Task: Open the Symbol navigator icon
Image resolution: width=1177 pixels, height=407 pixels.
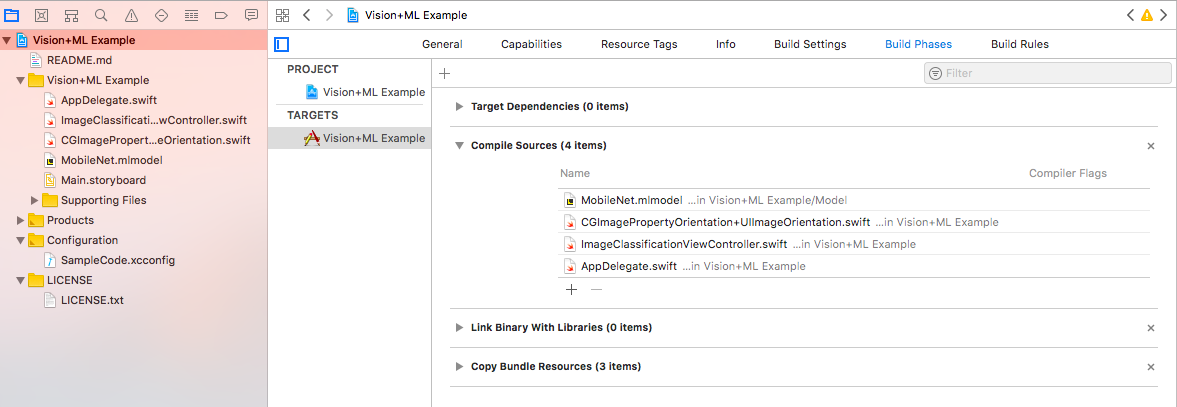Action: (71, 15)
